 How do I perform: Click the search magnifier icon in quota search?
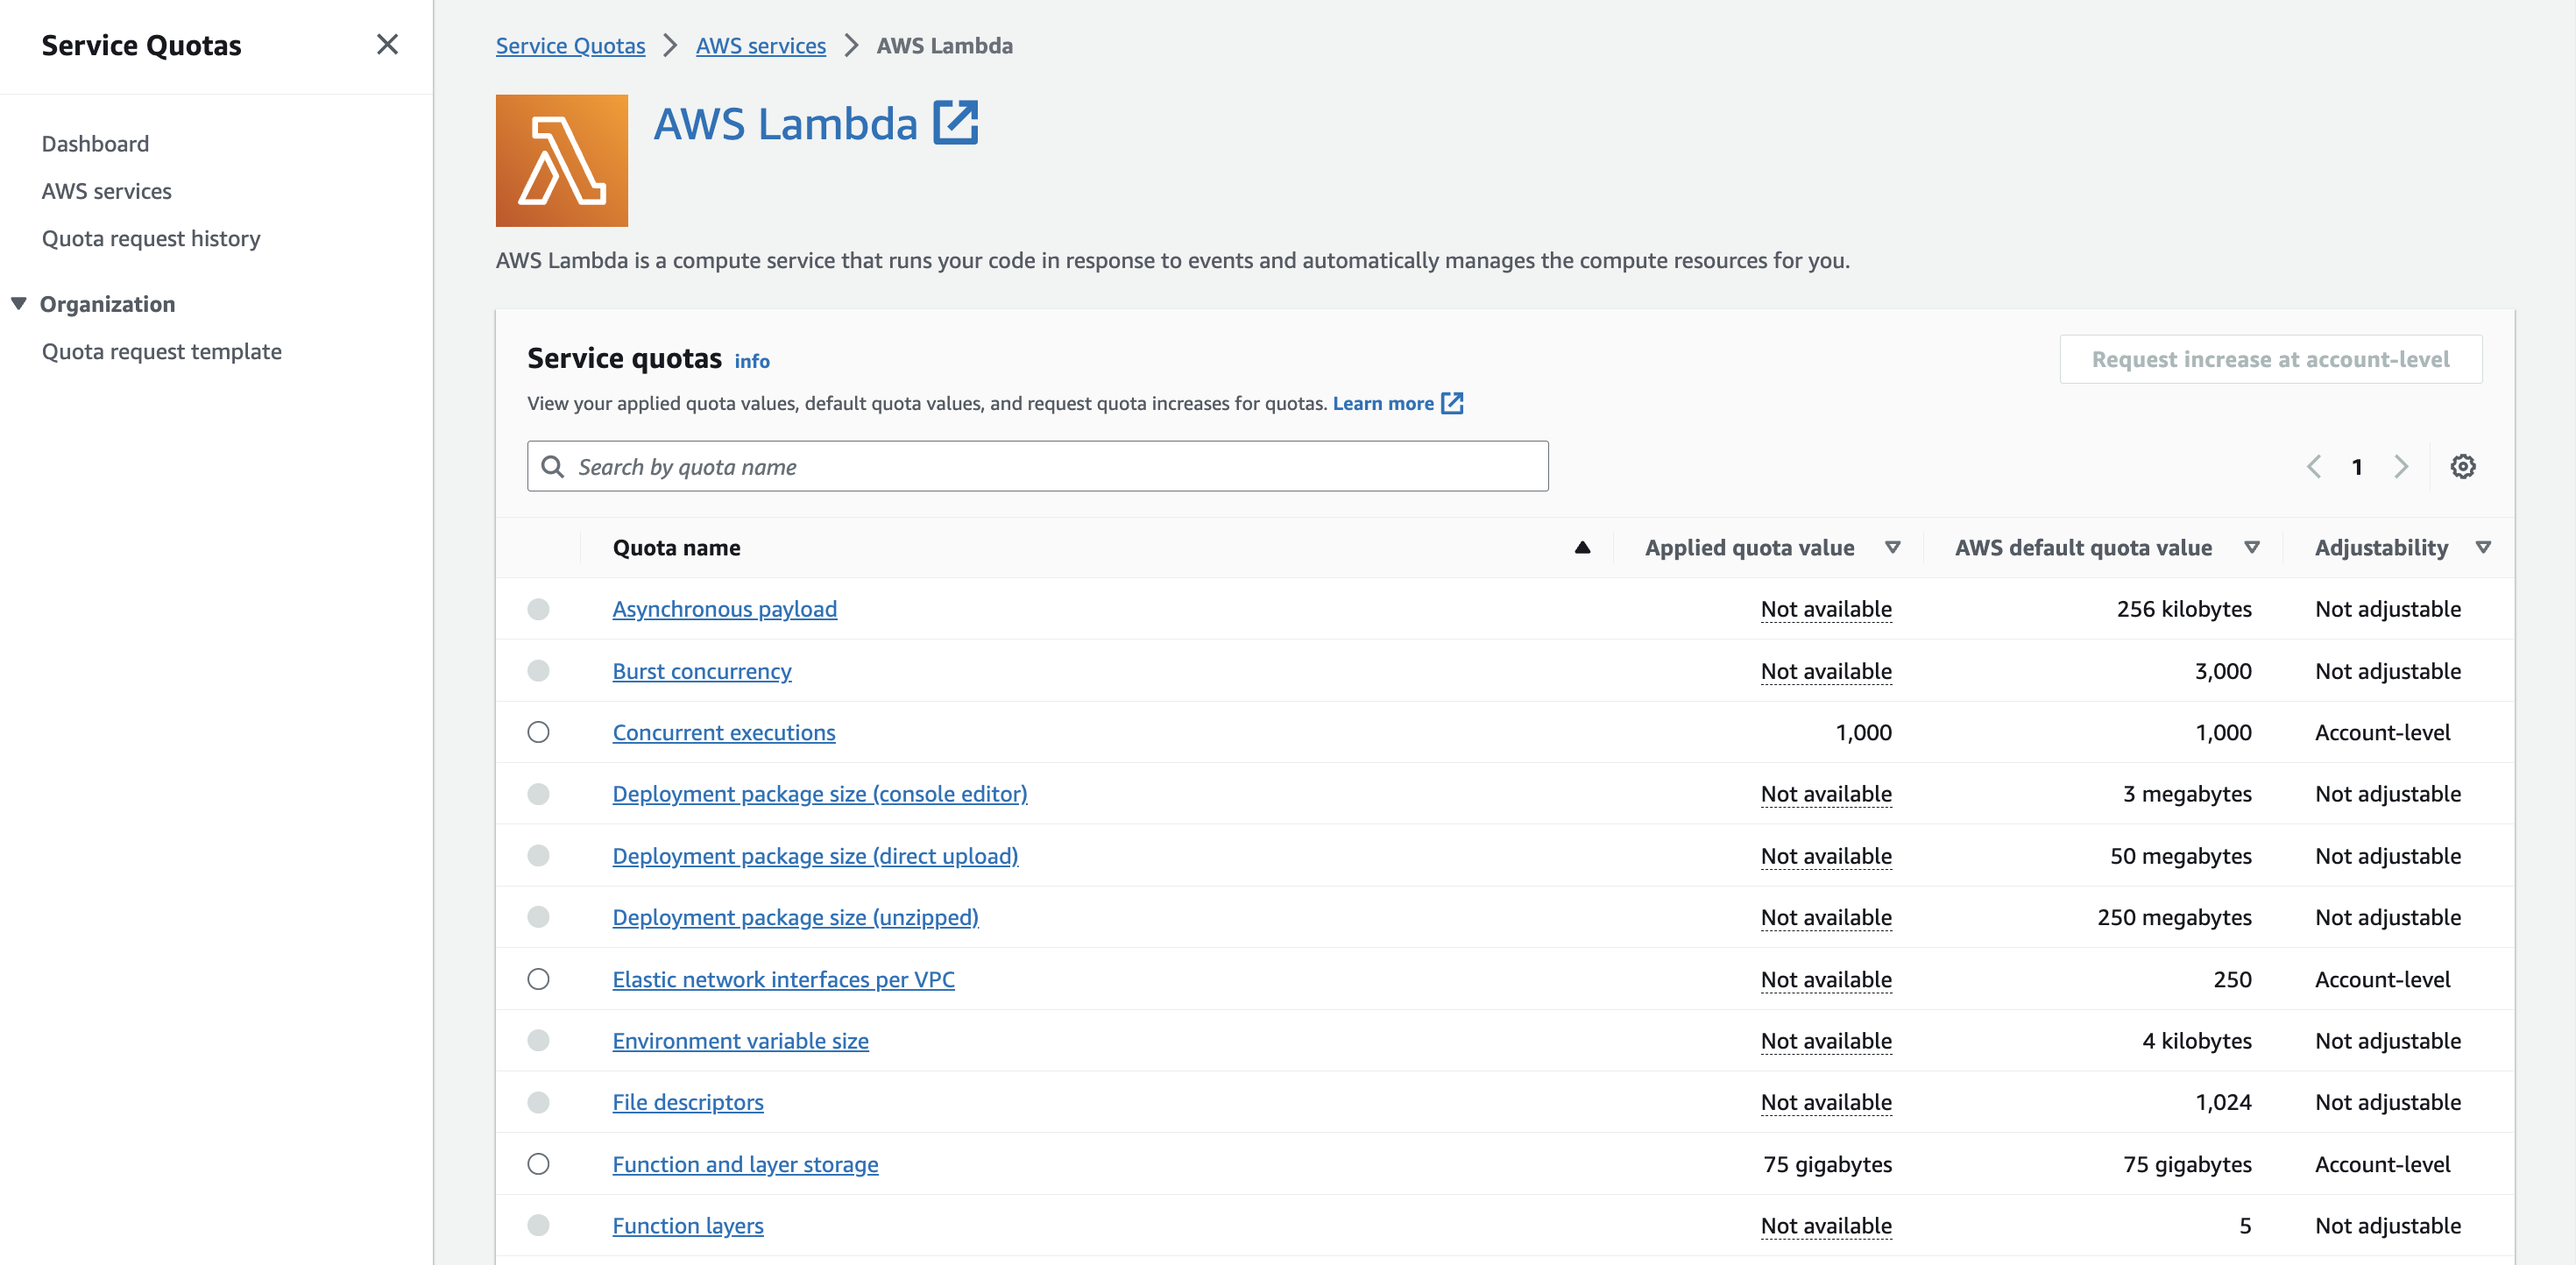click(553, 466)
